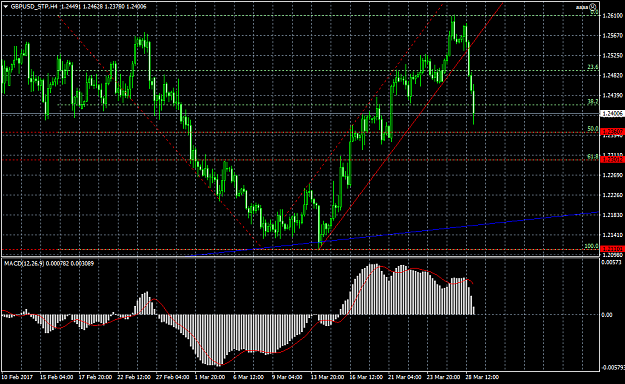Image resolution: width=625 pixels, height=384 pixels.
Task: Click the 1.22260 price scale value
Action: pyautogui.click(x=613, y=195)
